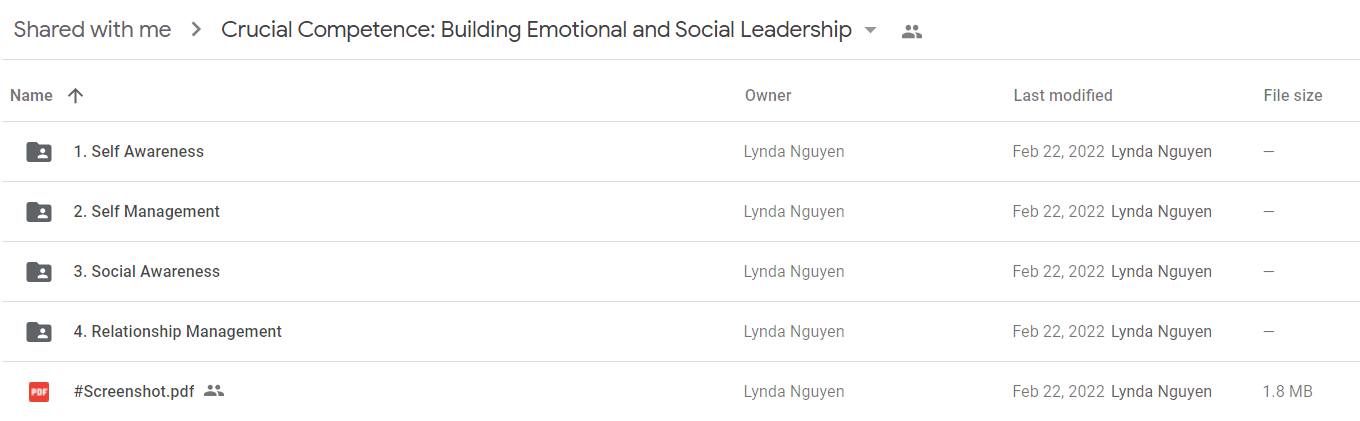This screenshot has width=1360, height=421.
Task: Click the Owner column header
Action: pos(768,96)
